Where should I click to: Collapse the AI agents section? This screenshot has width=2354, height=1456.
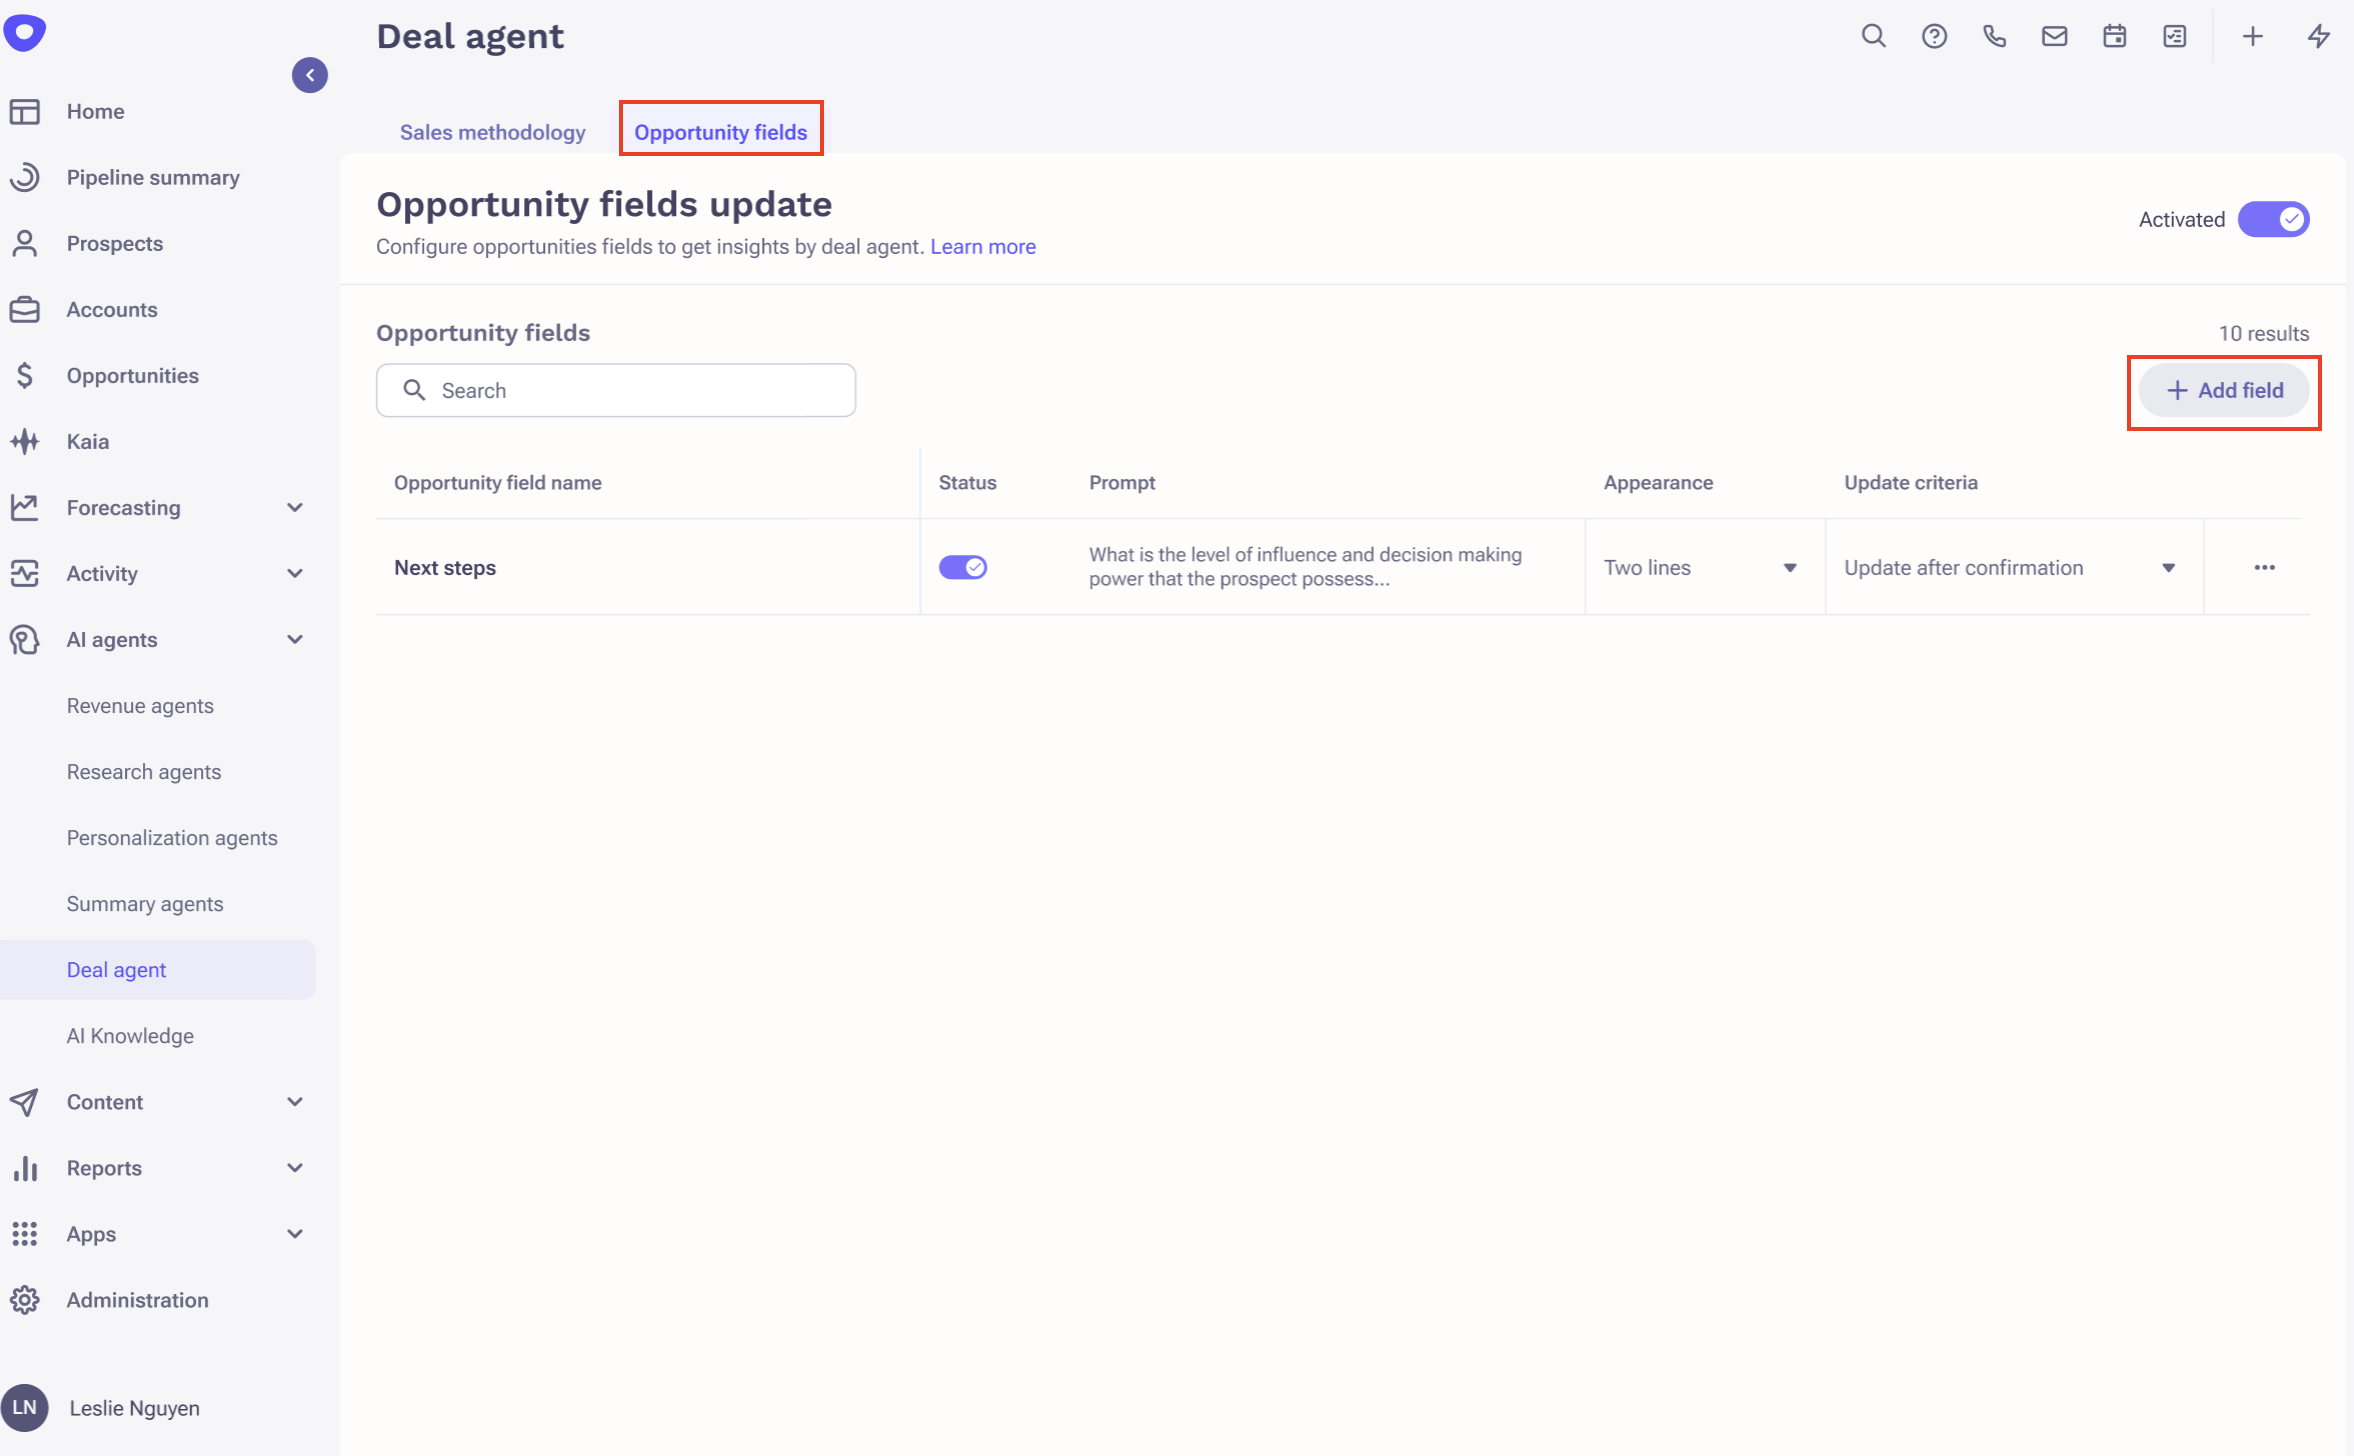point(295,640)
